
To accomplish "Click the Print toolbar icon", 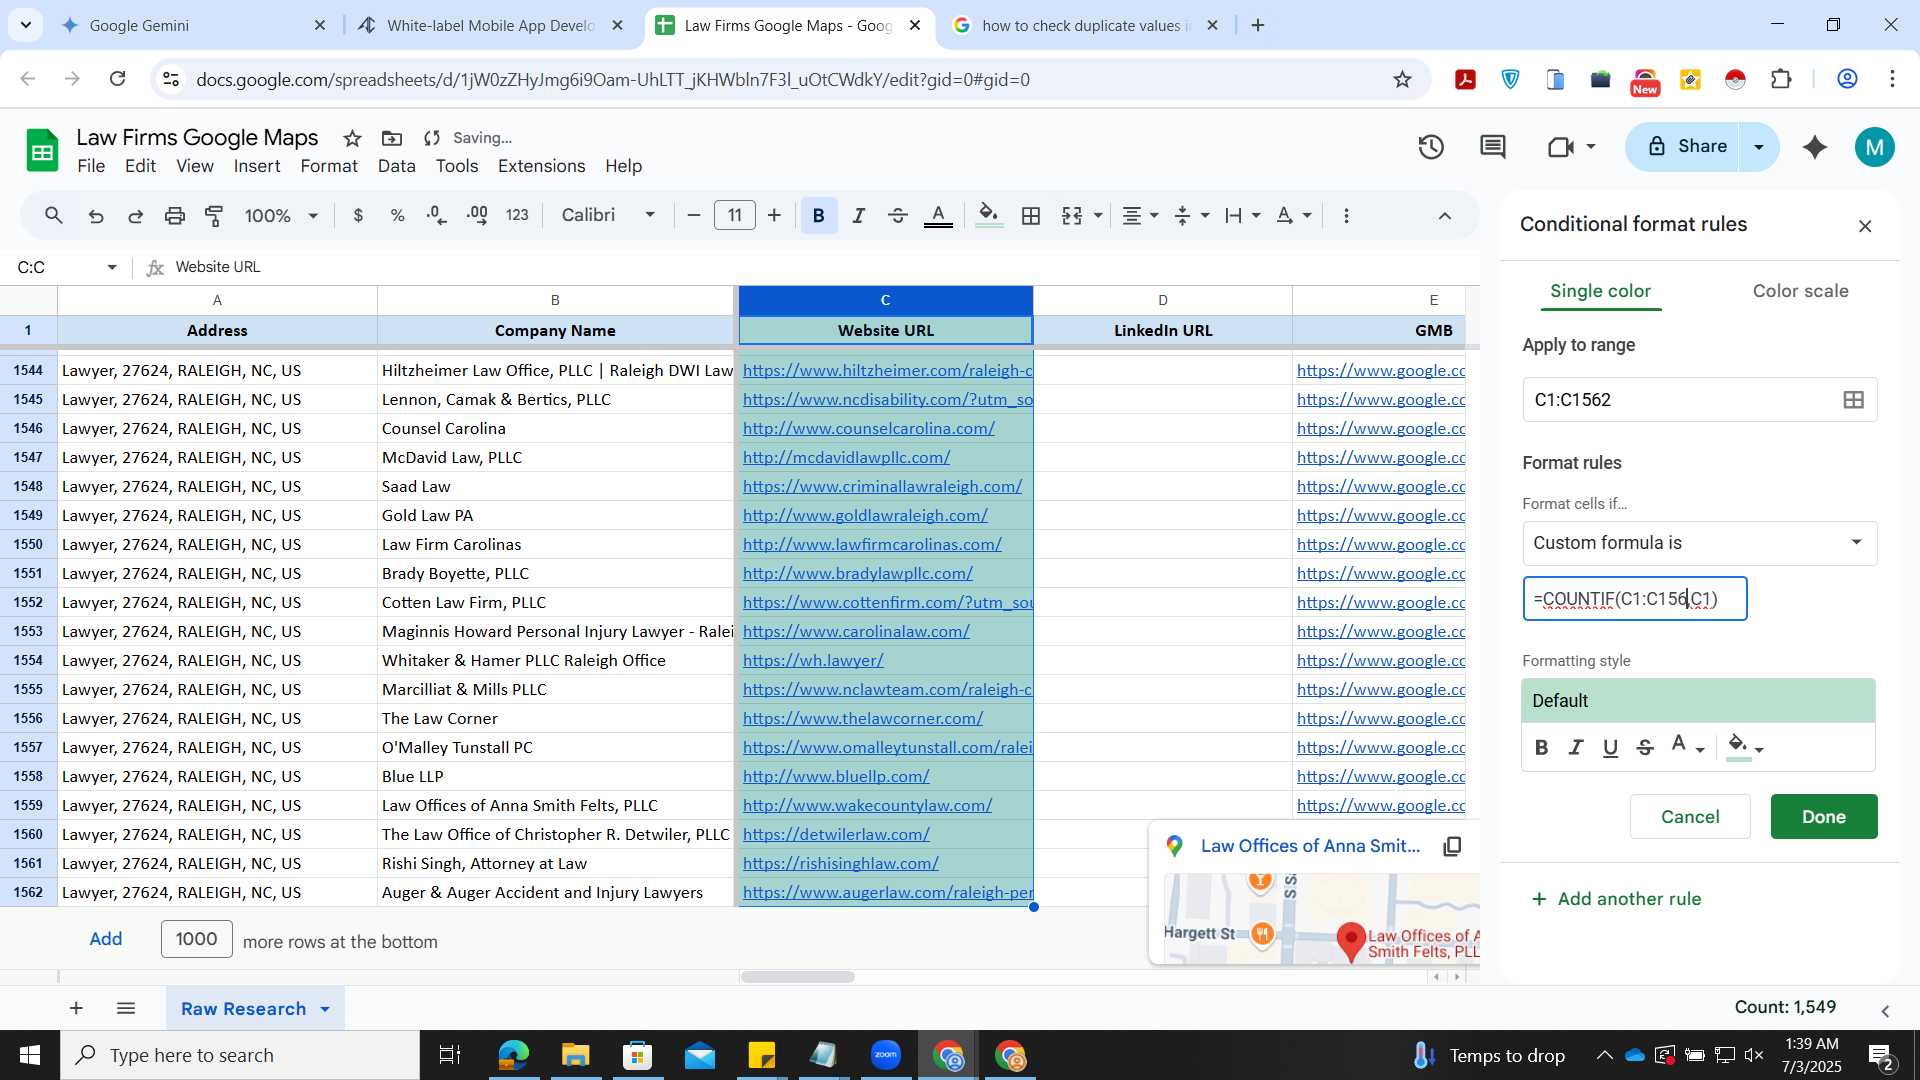I will [175, 216].
